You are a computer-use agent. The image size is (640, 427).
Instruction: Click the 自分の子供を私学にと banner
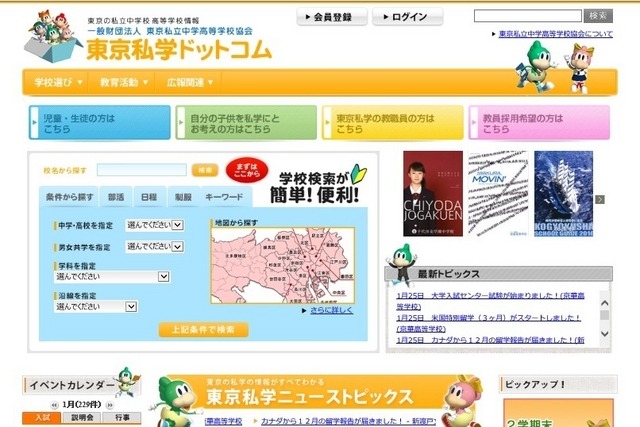pos(246,123)
